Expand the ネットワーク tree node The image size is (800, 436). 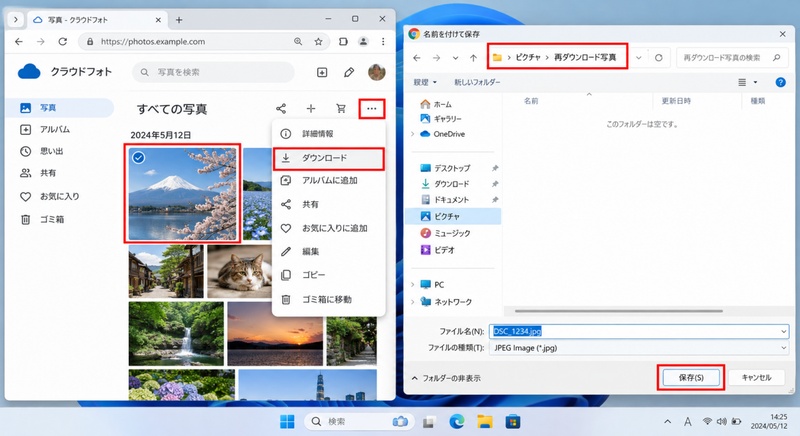tap(412, 302)
